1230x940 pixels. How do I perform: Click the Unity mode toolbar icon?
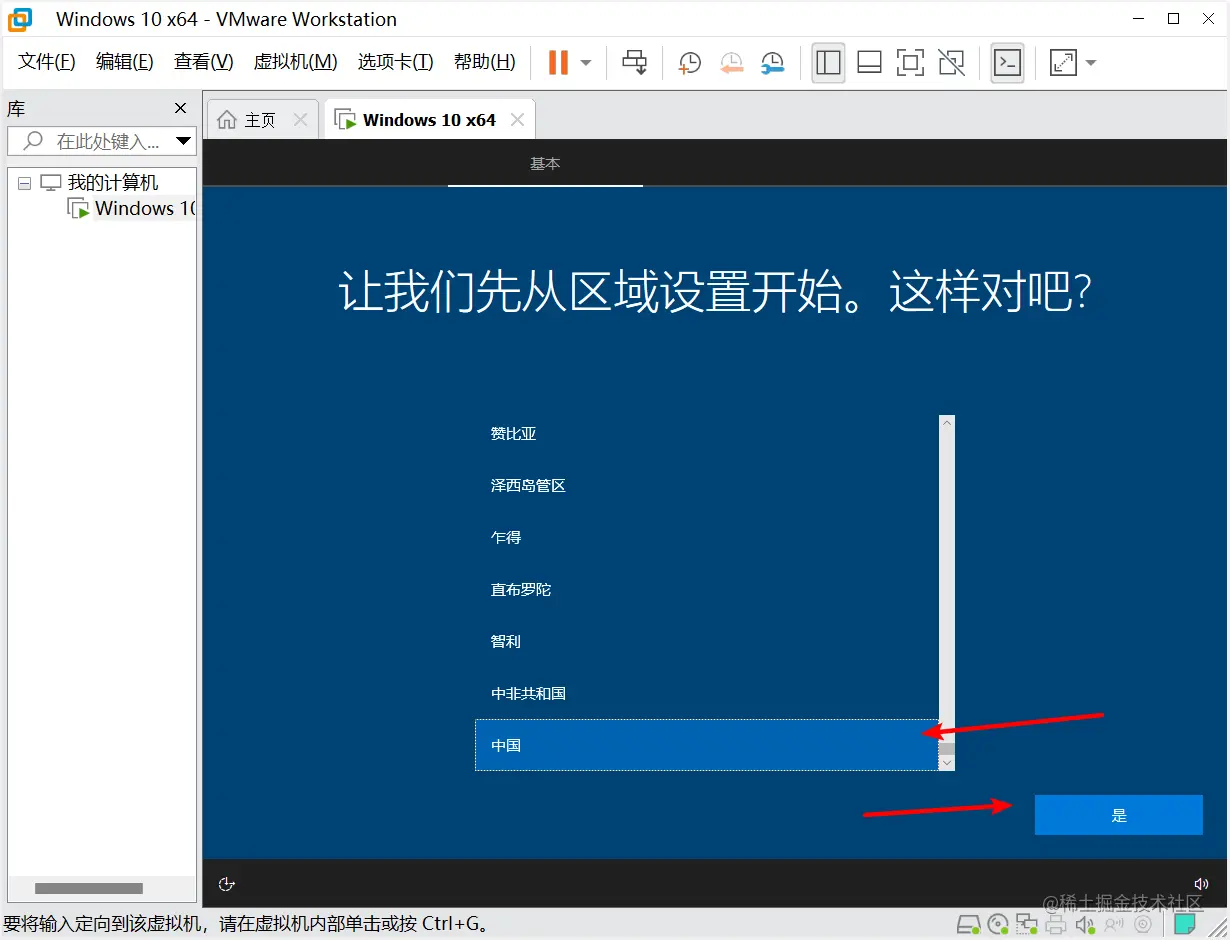(x=952, y=63)
